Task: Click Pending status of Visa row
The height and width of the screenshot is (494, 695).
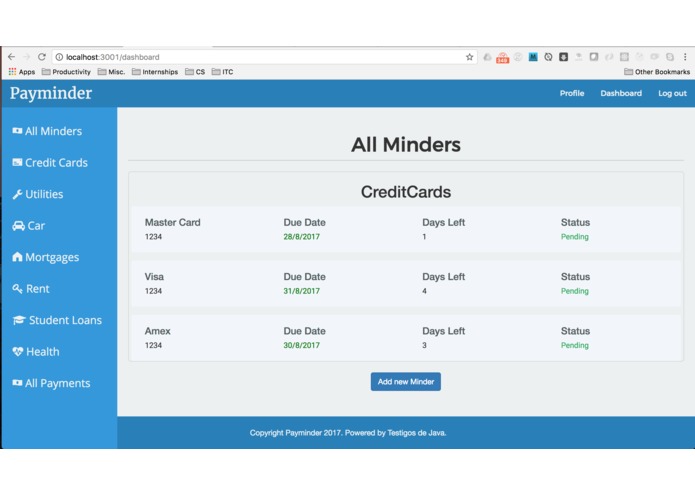Action: 574,291
